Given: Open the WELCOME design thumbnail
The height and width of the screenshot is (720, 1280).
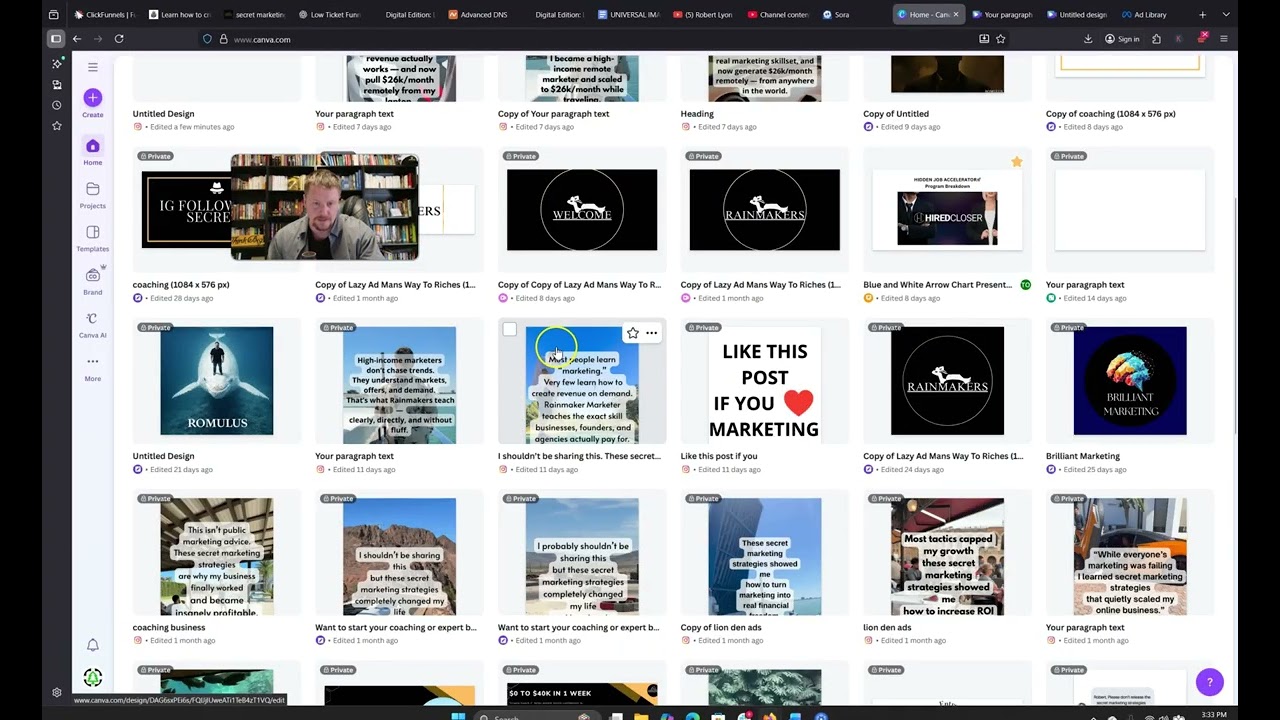Looking at the screenshot, I should pos(582,210).
